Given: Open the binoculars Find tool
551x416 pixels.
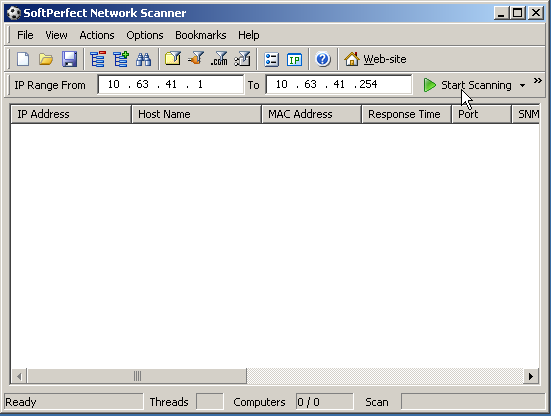Looking at the screenshot, I should (x=143, y=59).
